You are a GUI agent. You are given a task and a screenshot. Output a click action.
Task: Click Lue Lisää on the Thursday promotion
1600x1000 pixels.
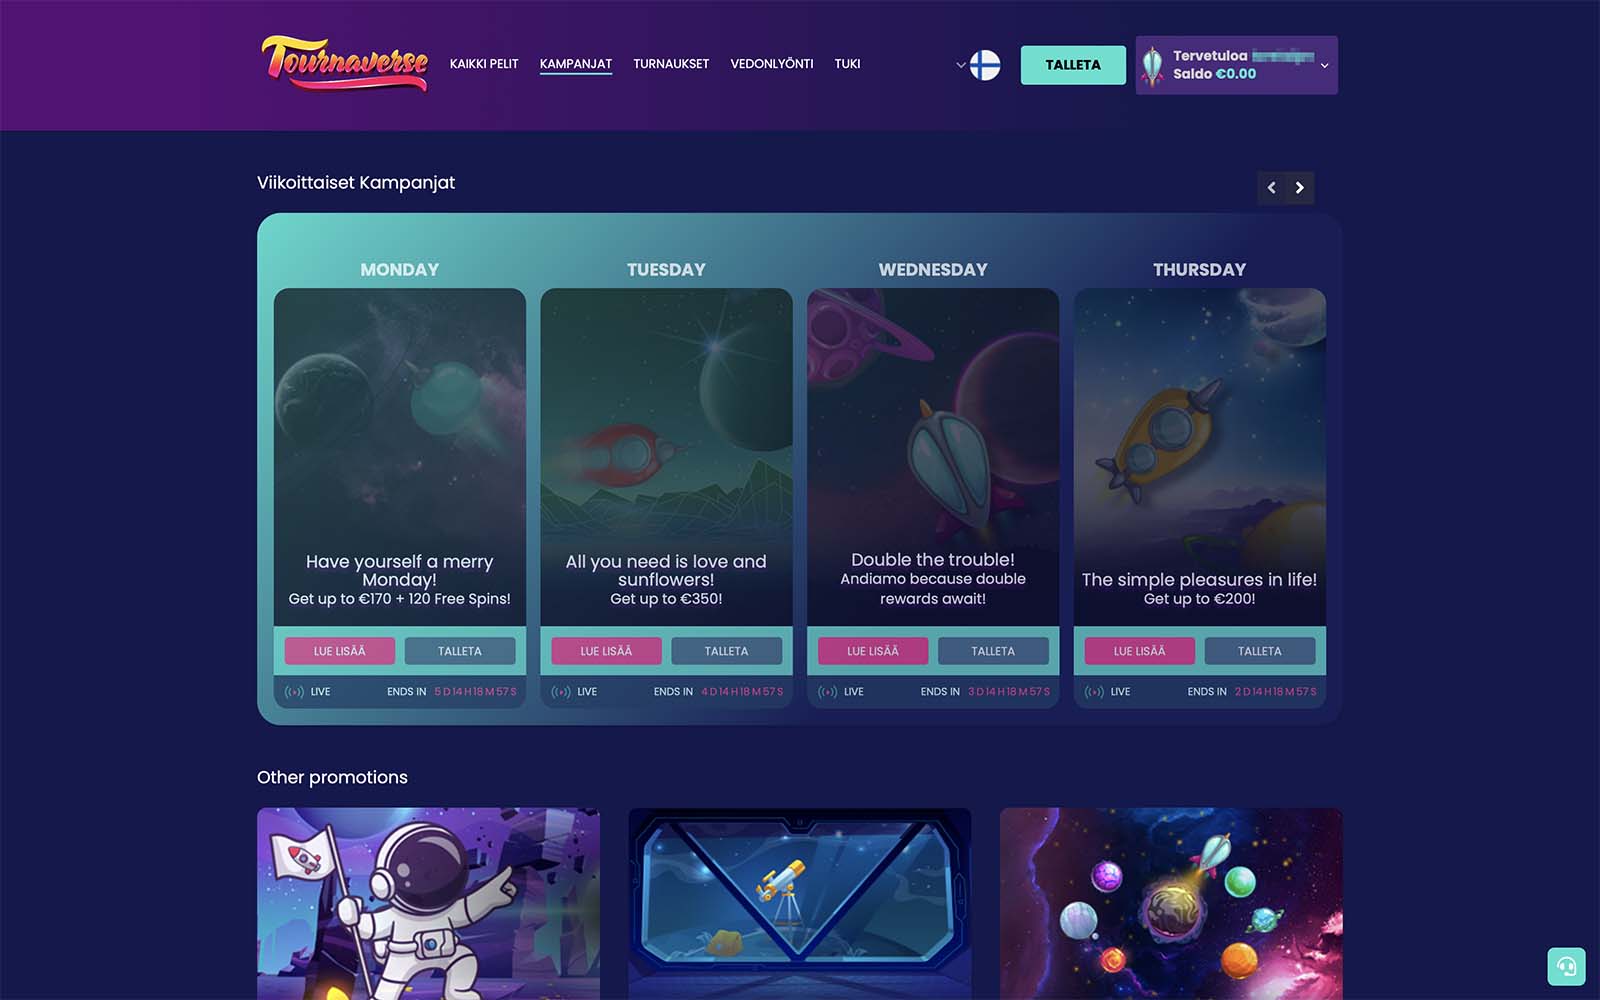click(1140, 651)
